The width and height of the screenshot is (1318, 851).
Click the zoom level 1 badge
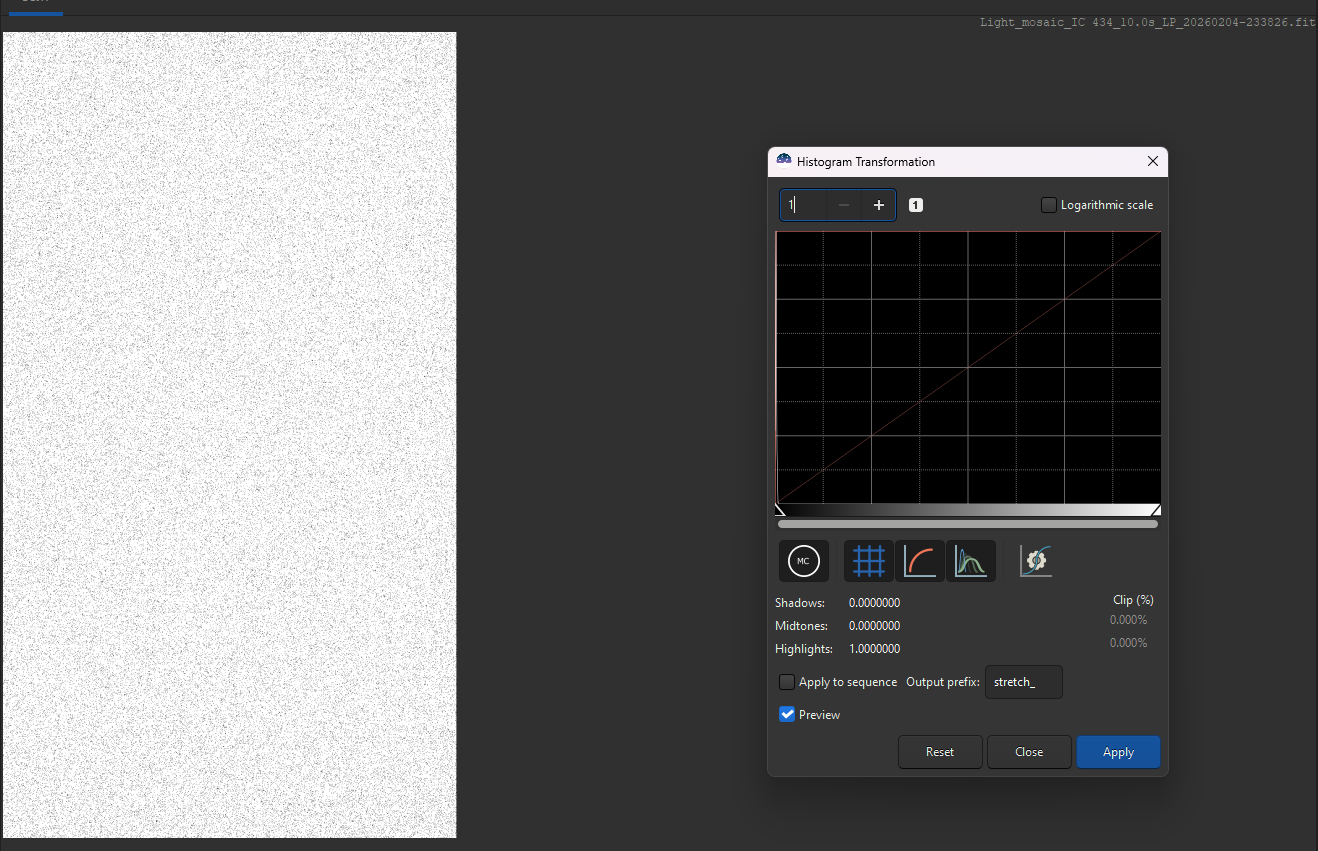point(916,205)
